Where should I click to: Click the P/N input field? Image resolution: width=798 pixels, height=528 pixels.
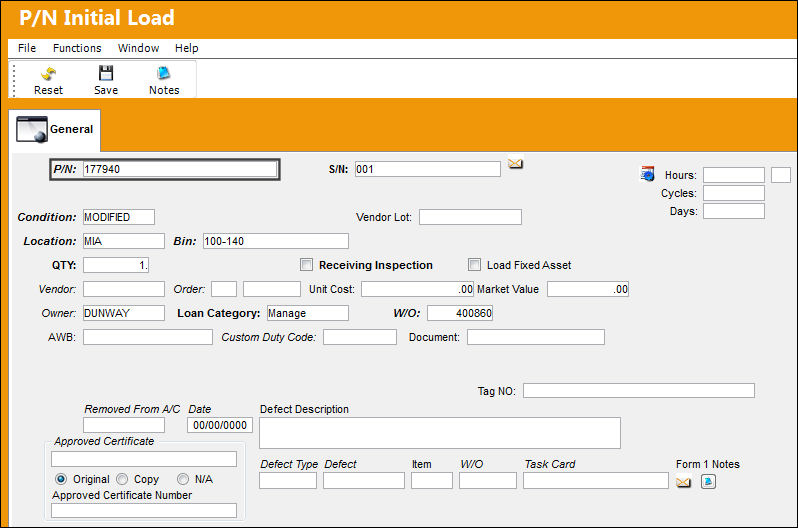coord(180,170)
